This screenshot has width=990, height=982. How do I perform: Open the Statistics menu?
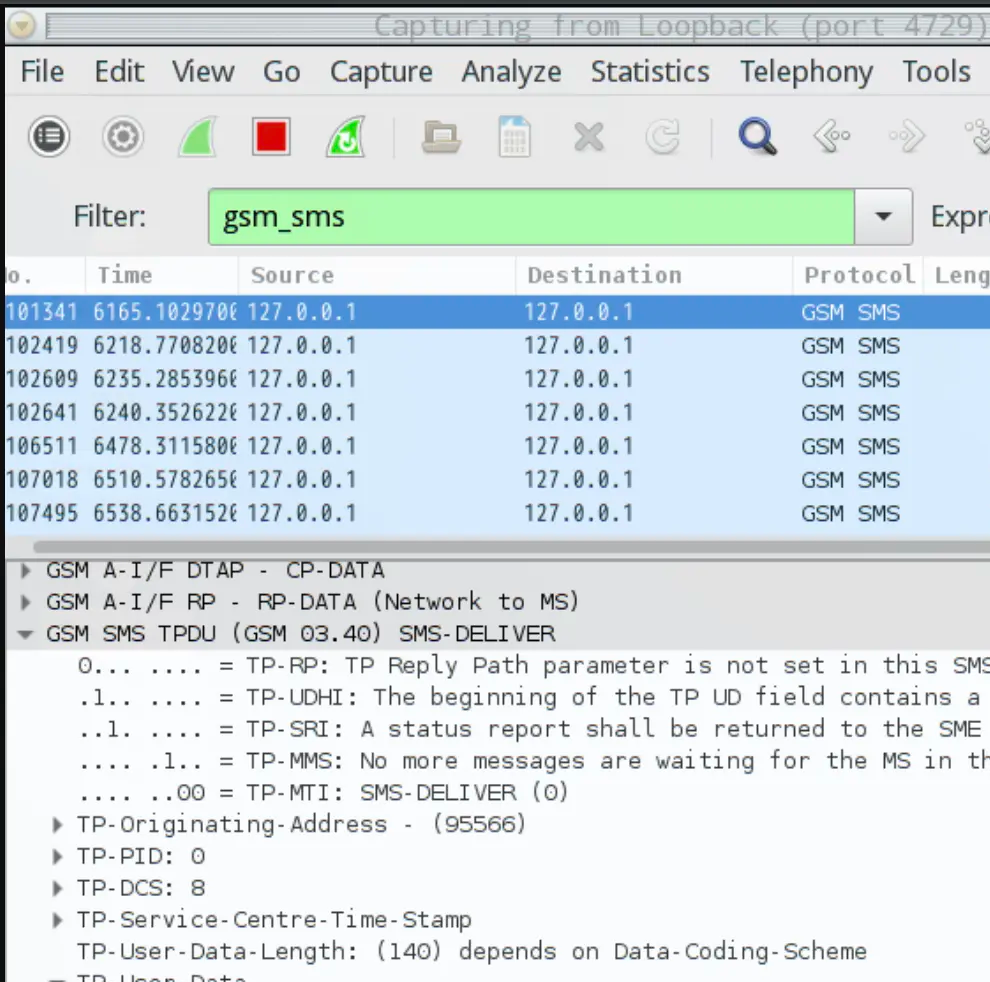(650, 71)
